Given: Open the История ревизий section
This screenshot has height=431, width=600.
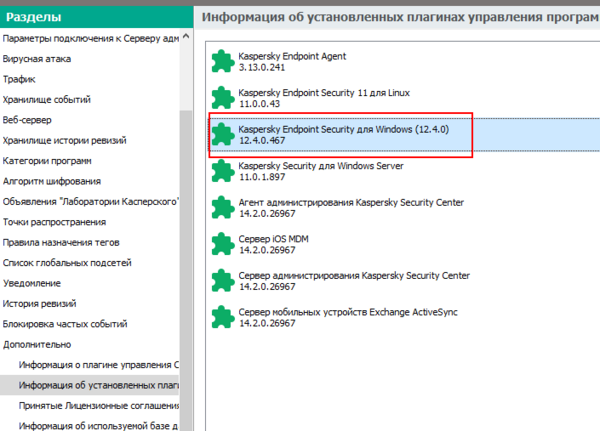Looking at the screenshot, I should (x=39, y=304).
